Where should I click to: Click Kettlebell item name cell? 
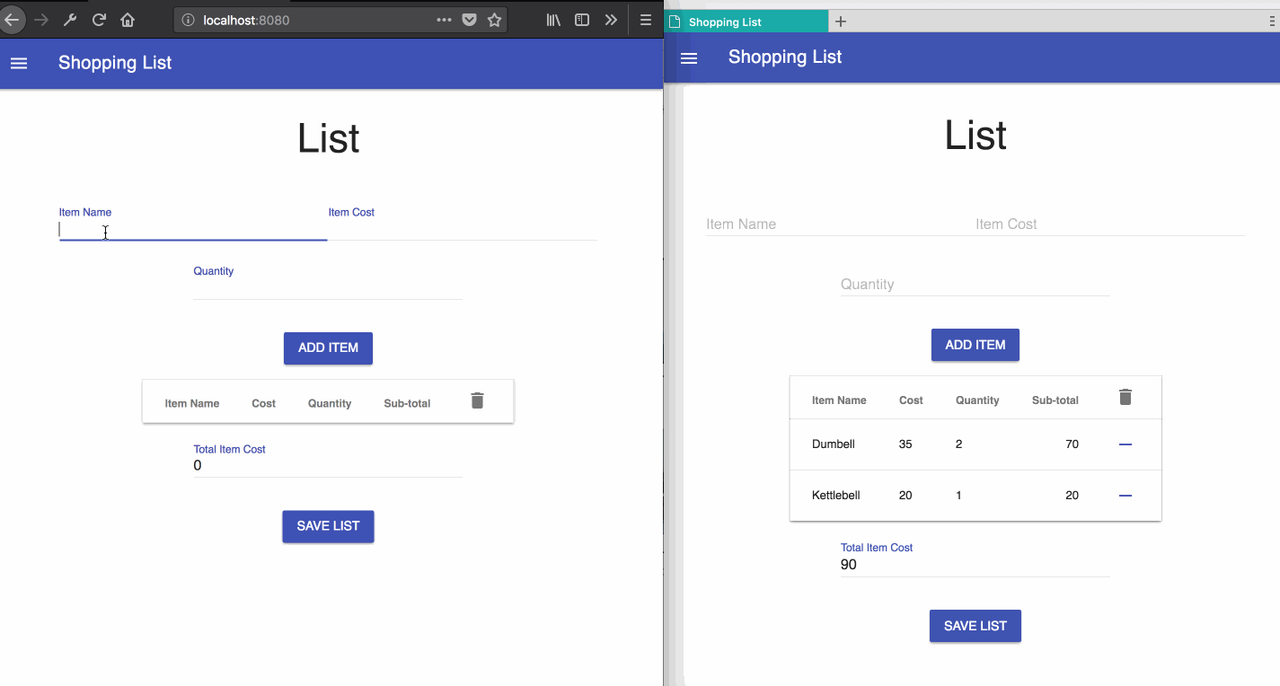(x=836, y=495)
